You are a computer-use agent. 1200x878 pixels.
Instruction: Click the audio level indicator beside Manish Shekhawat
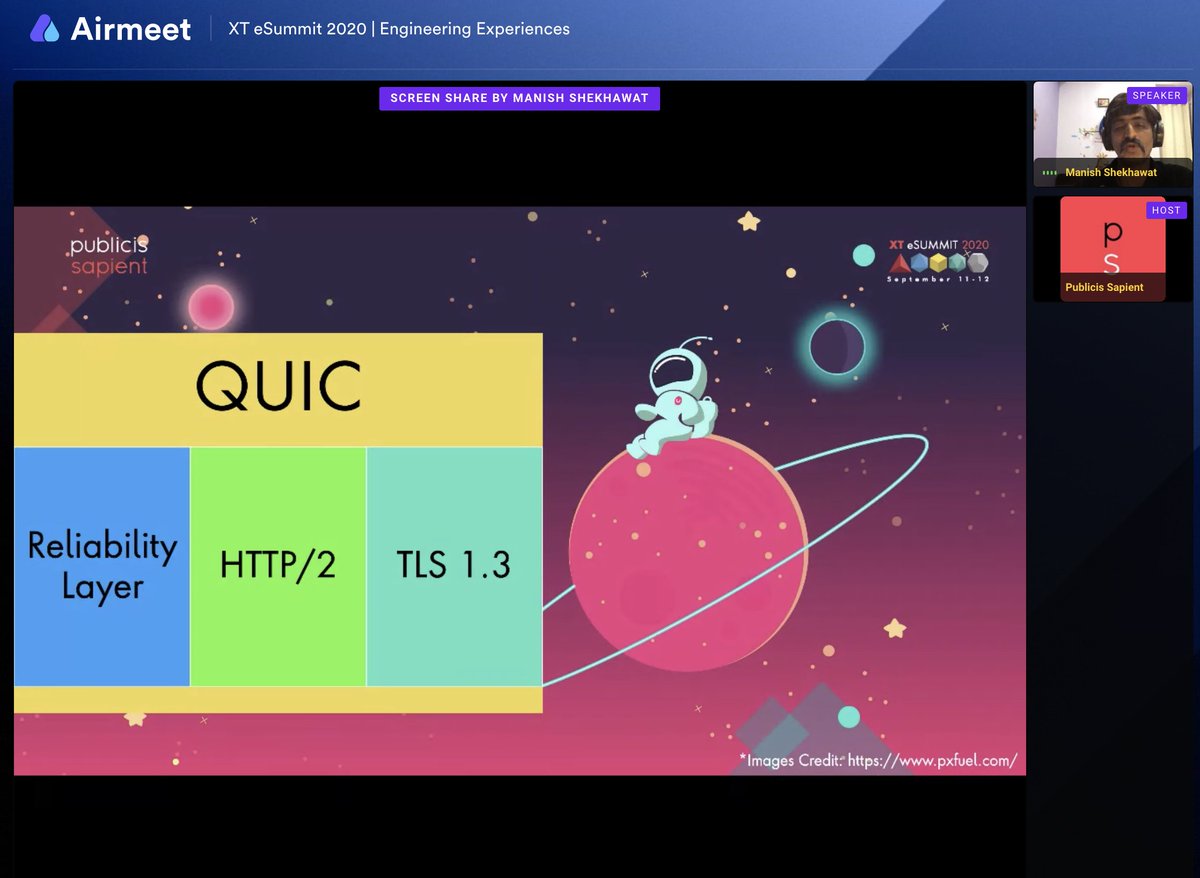pyautogui.click(x=1050, y=173)
